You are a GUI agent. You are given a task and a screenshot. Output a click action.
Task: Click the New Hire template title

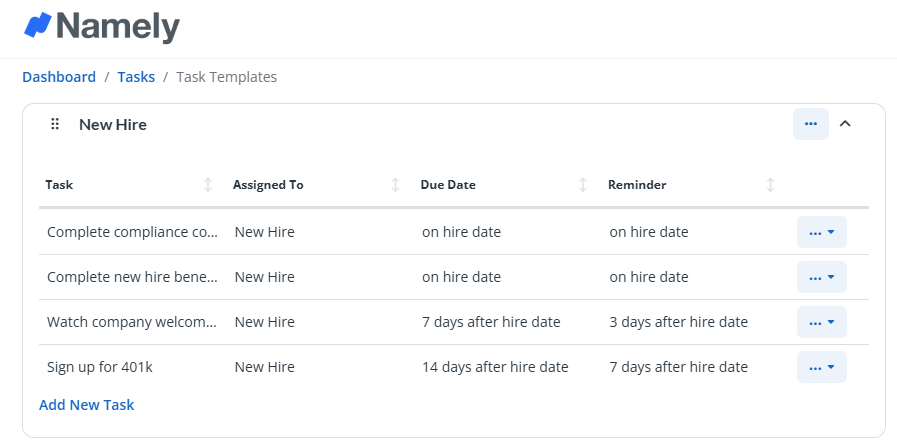tap(113, 125)
